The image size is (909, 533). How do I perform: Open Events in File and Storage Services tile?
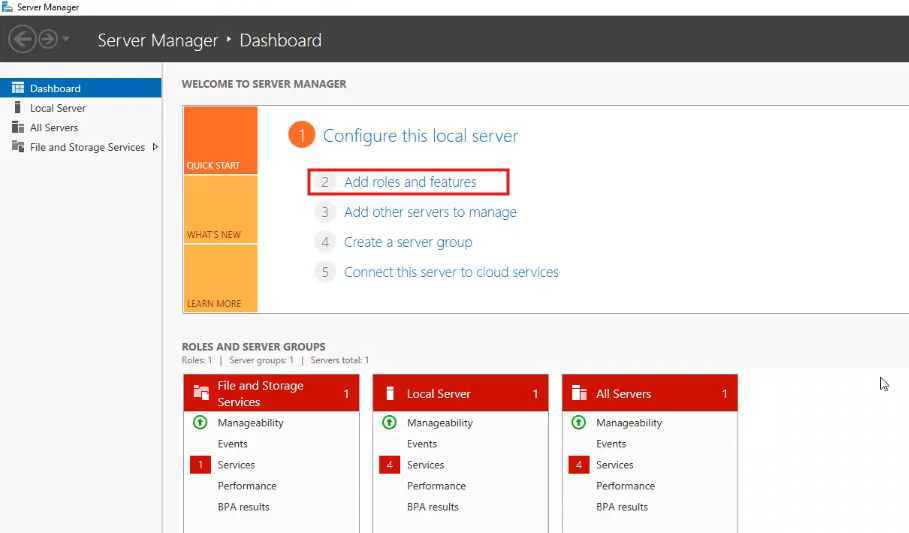(x=232, y=444)
